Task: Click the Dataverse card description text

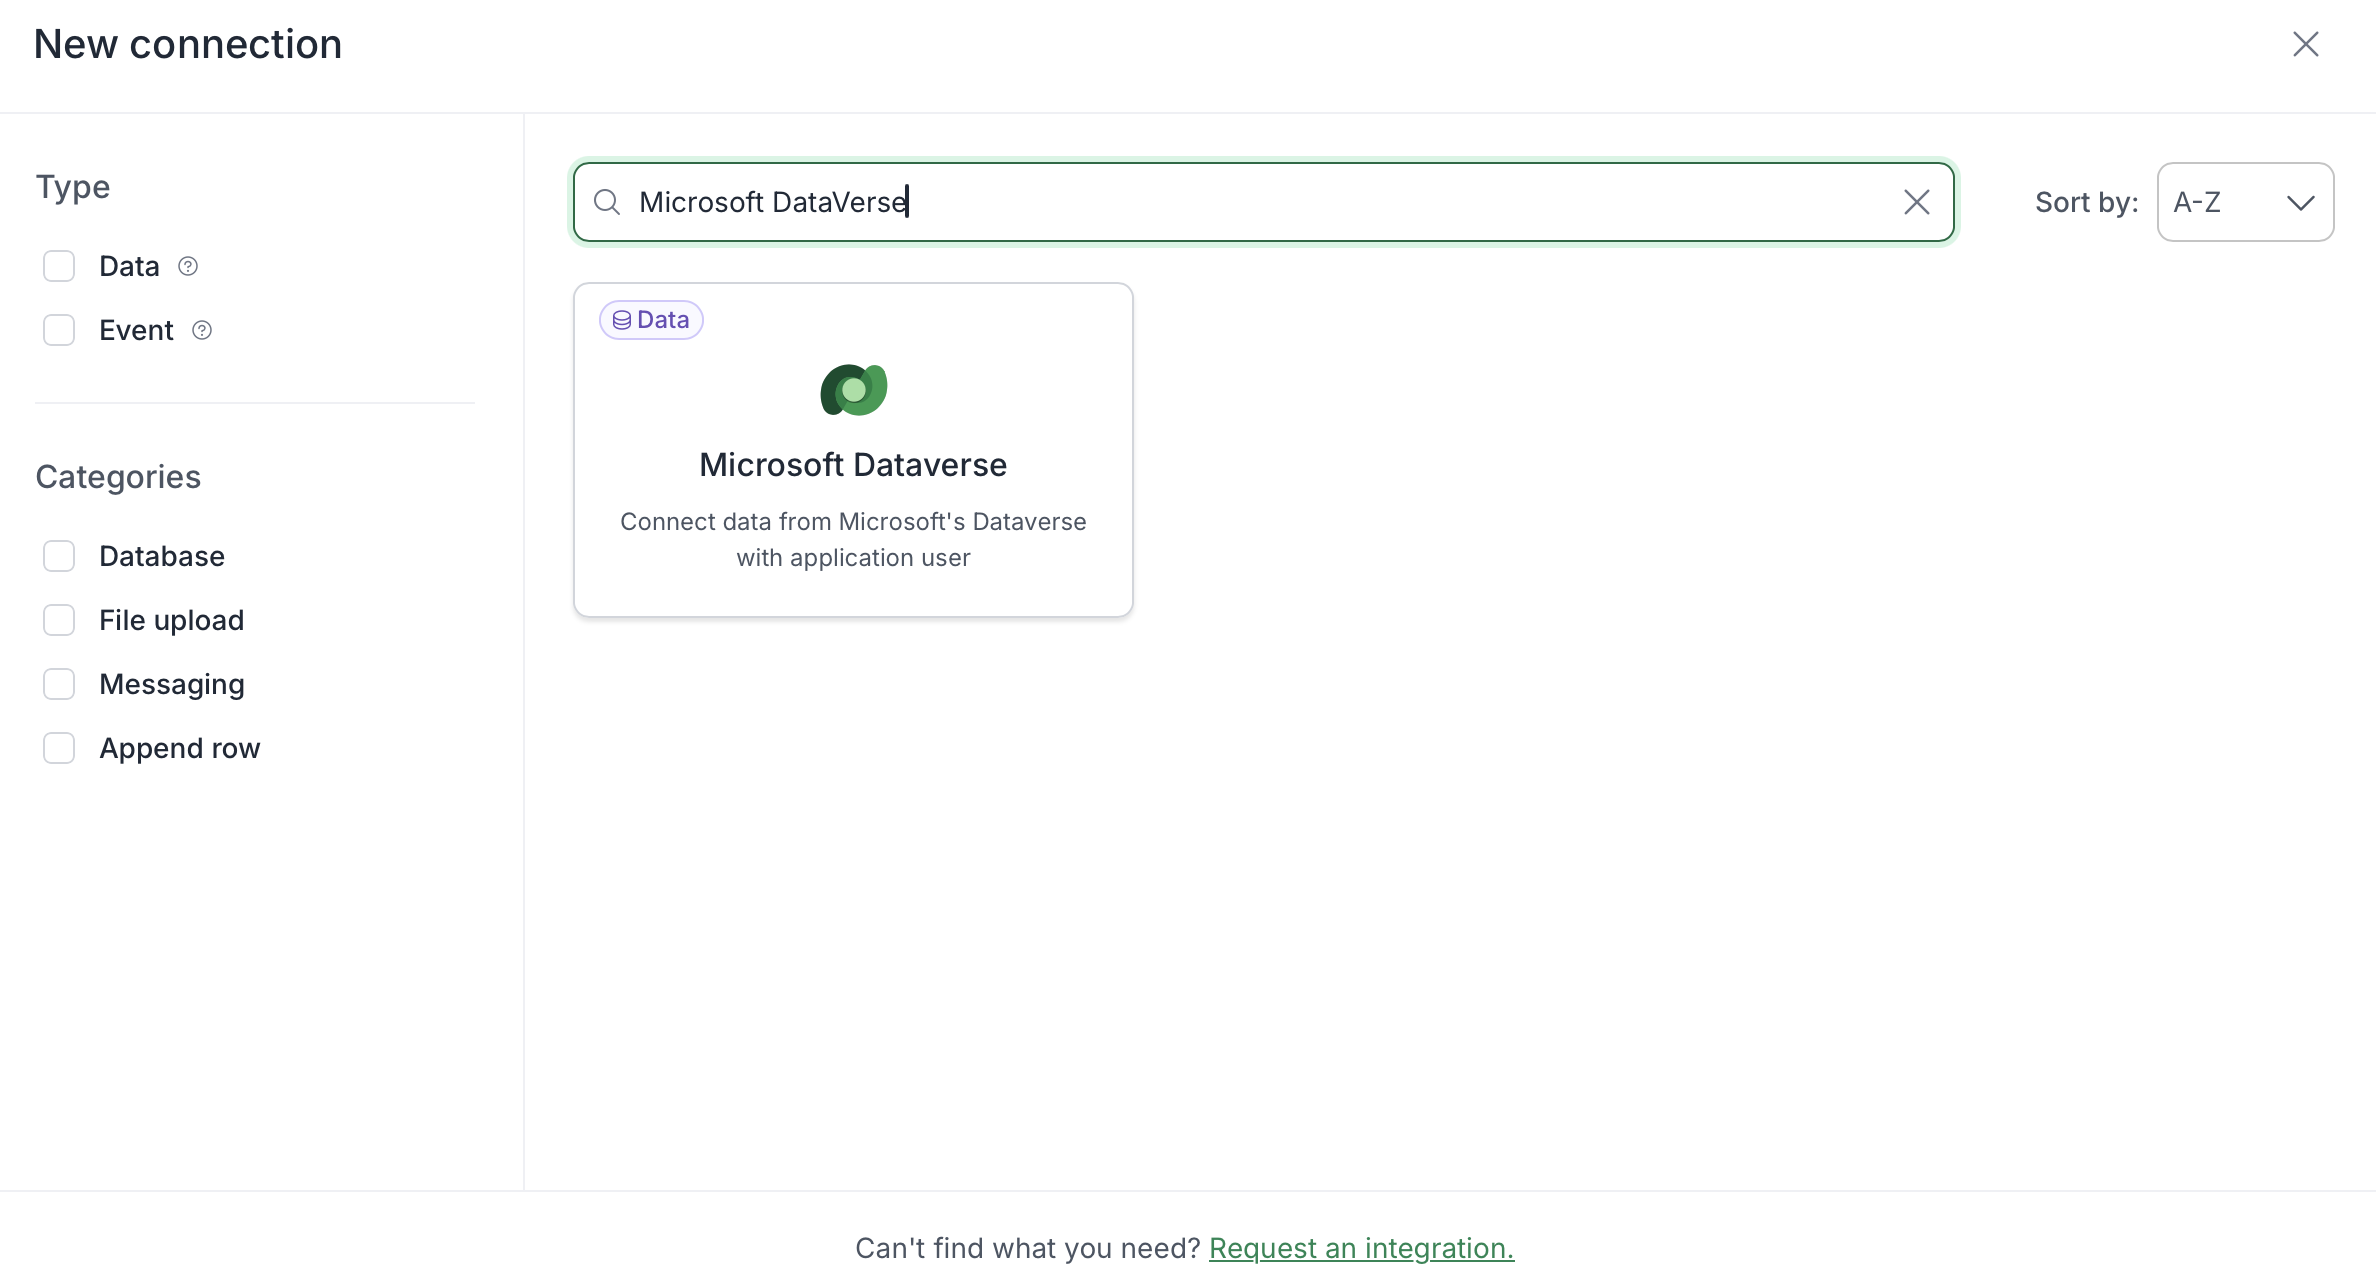Action: pyautogui.click(x=853, y=540)
